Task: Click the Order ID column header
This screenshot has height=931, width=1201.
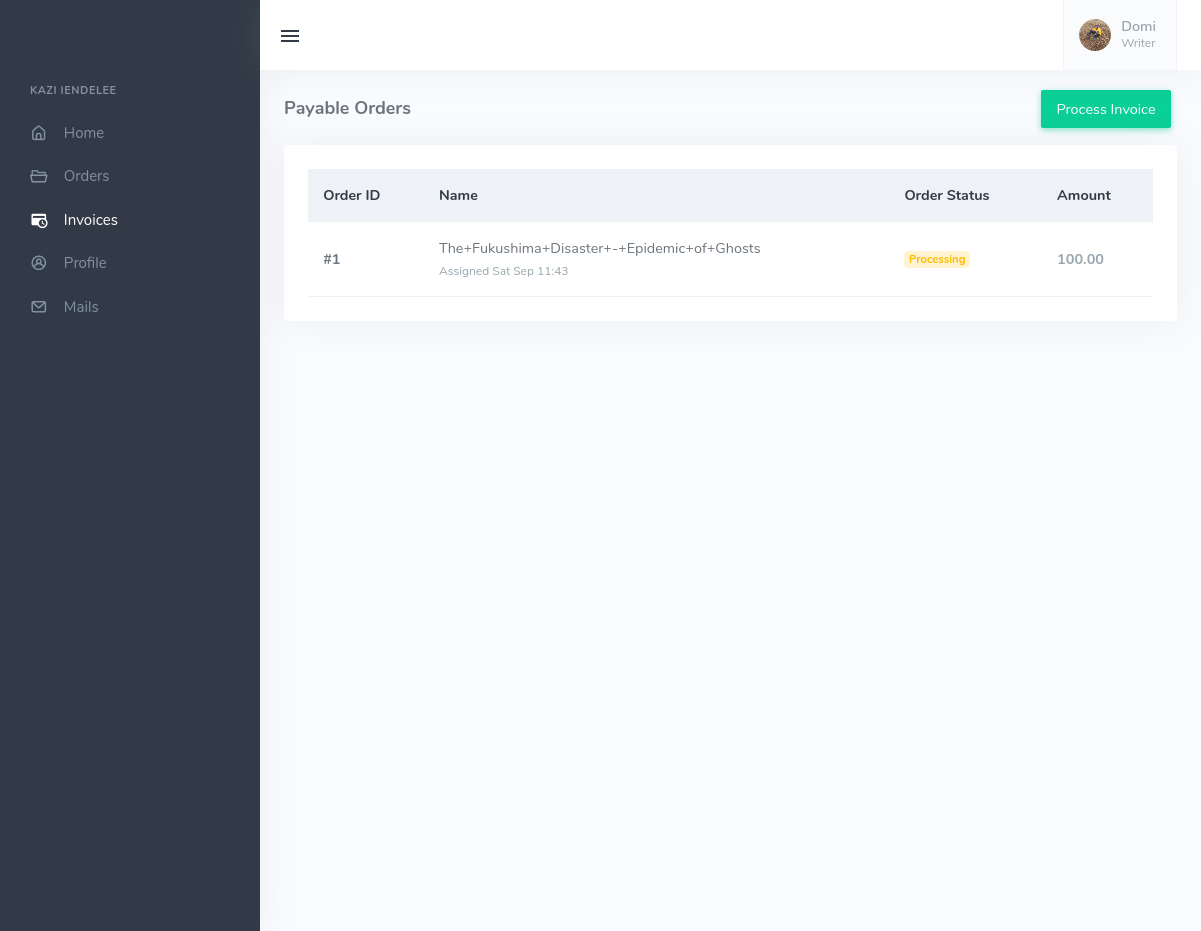Action: tap(351, 195)
